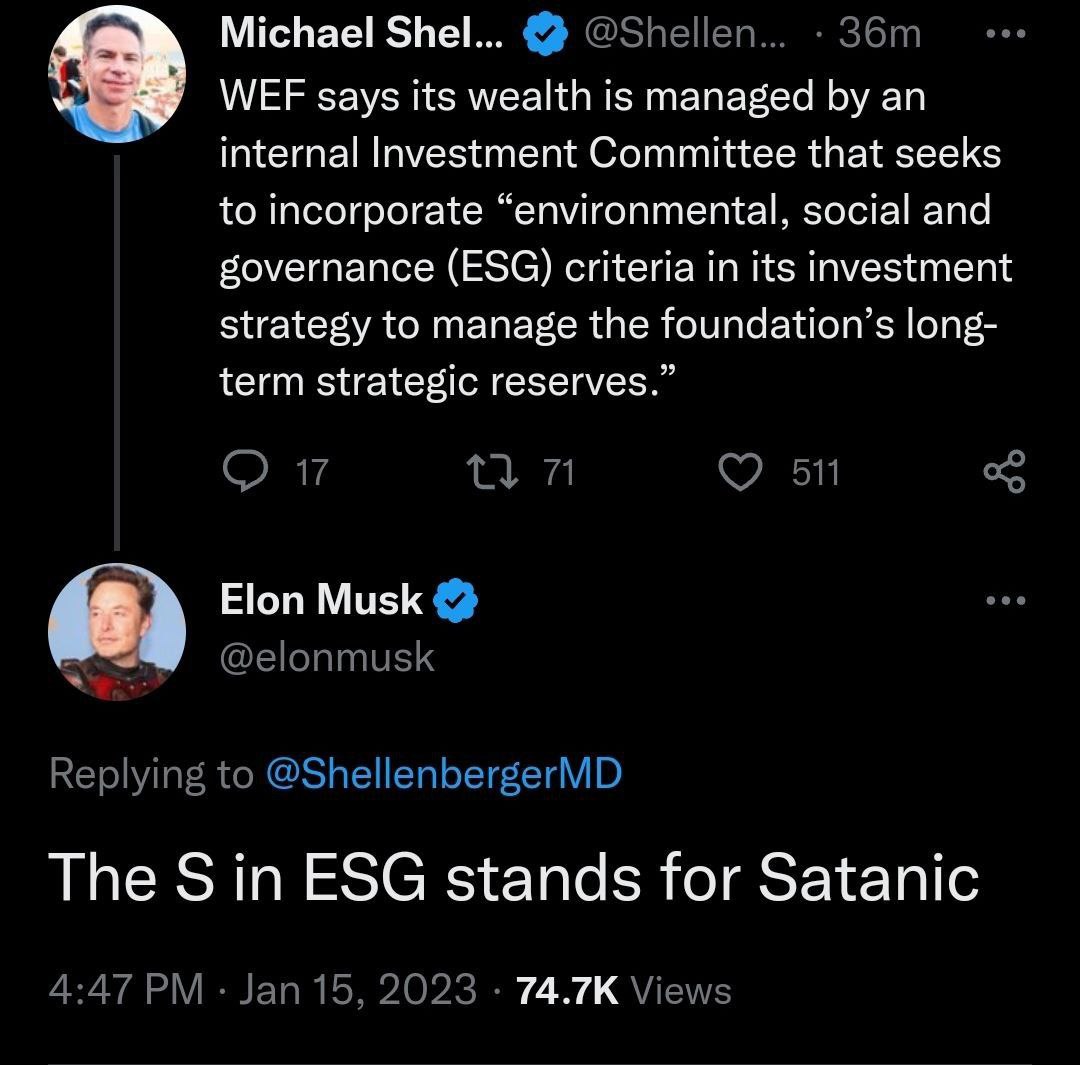The width and height of the screenshot is (1080, 1065).
Task: Click the retweet icon on Shellenberger's tweet
Action: pos(492,472)
